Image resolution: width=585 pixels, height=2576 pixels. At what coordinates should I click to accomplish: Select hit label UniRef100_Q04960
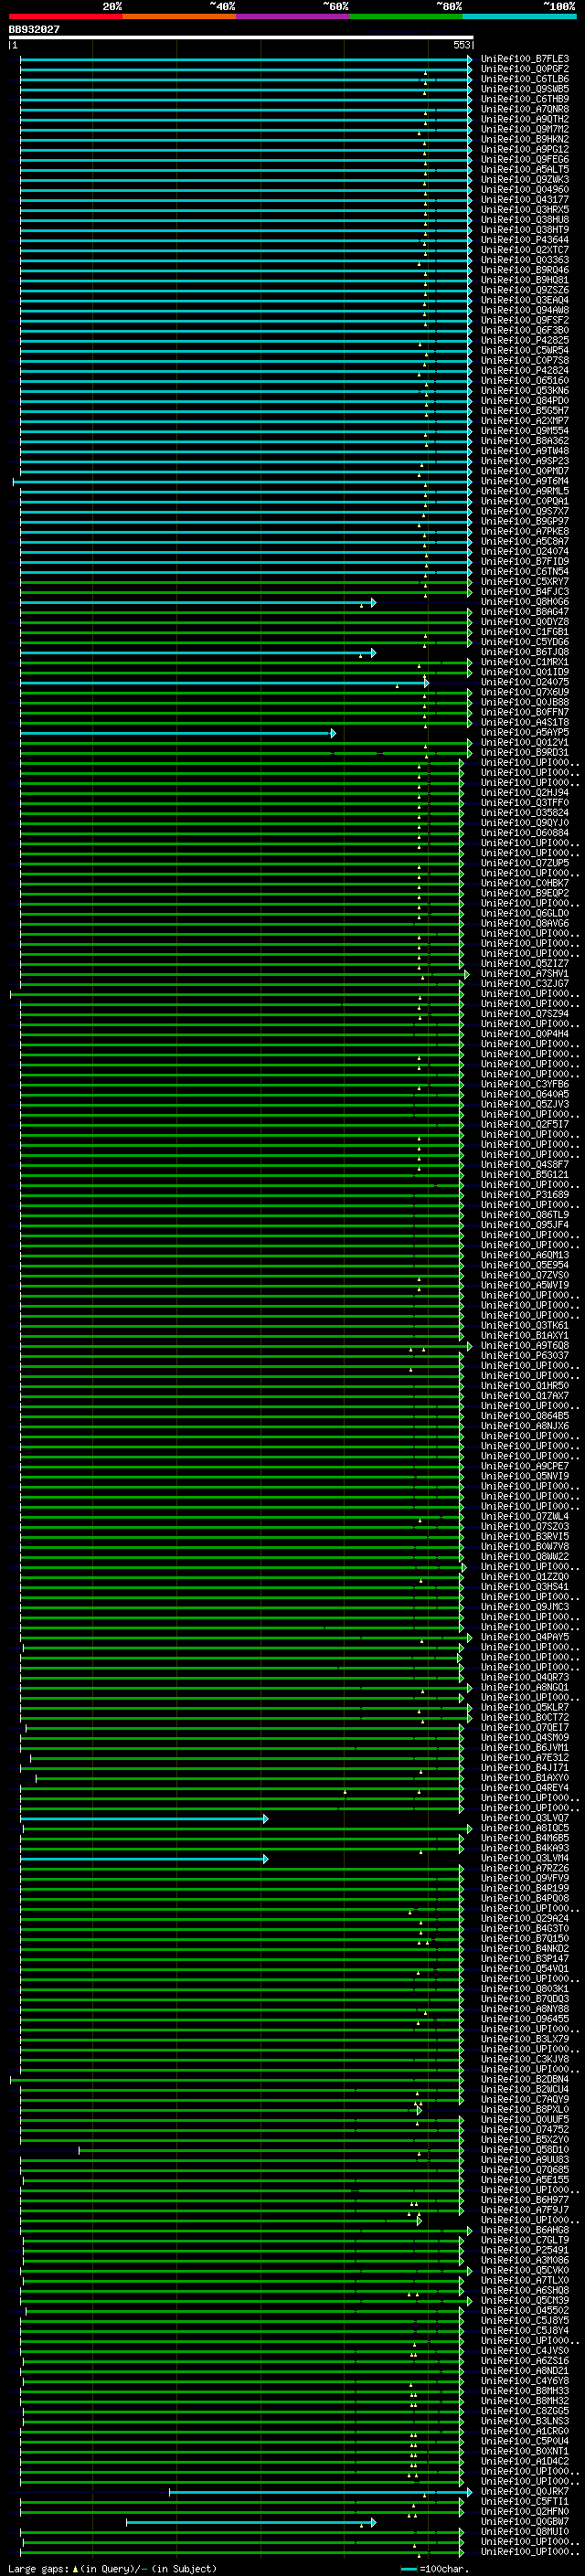pyautogui.click(x=525, y=190)
